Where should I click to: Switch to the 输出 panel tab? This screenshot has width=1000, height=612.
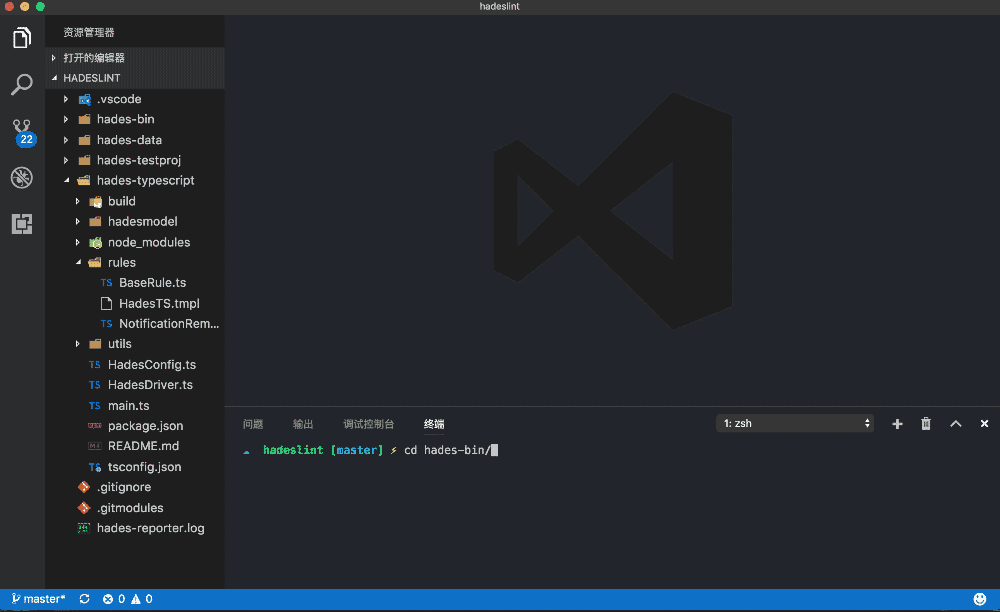(303, 424)
